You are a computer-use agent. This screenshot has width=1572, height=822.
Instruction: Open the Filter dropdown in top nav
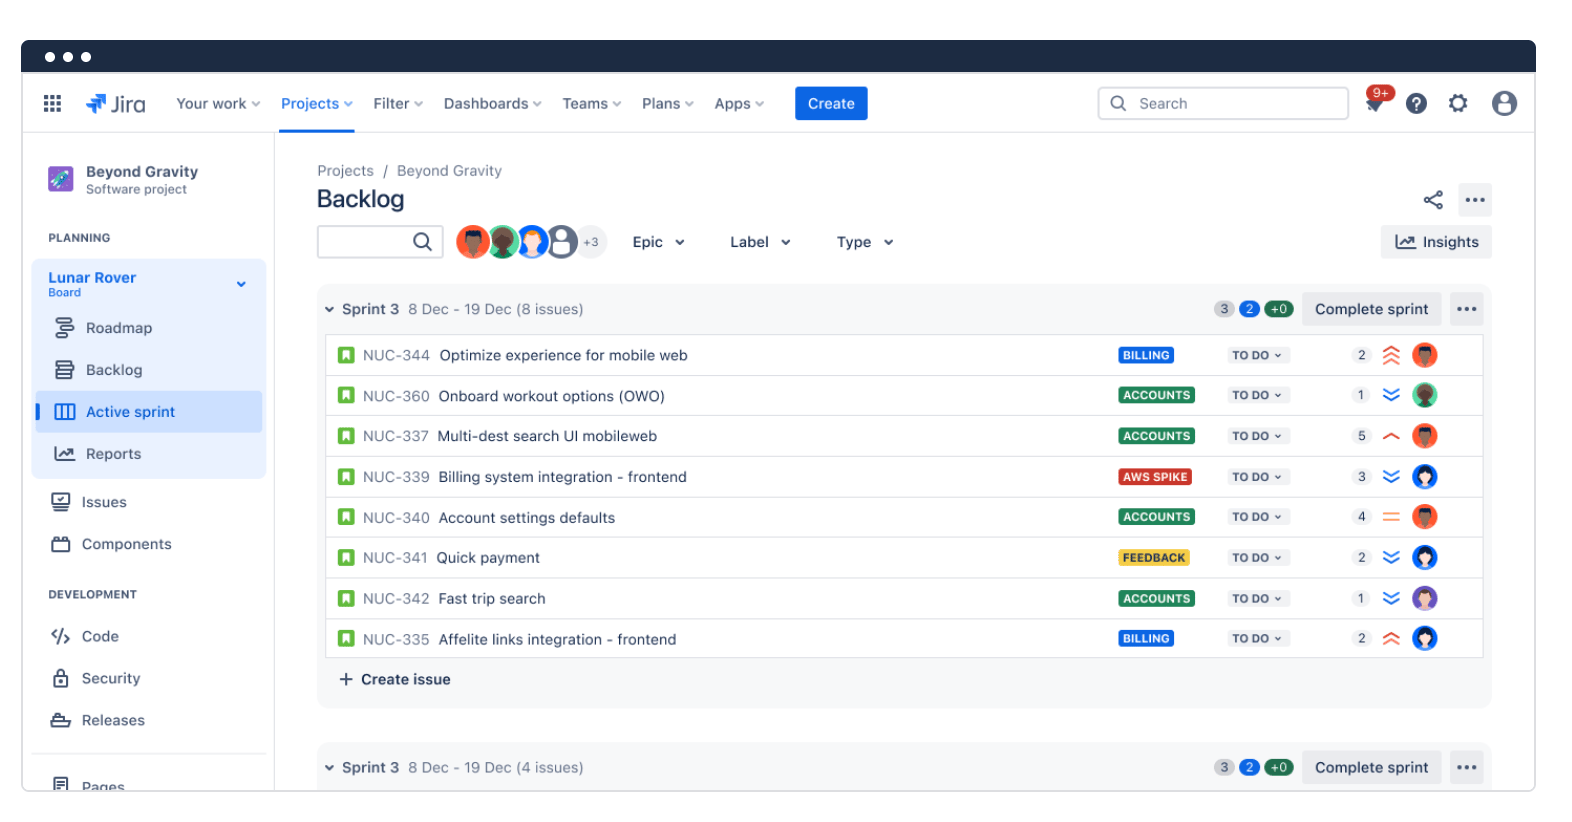click(x=398, y=103)
